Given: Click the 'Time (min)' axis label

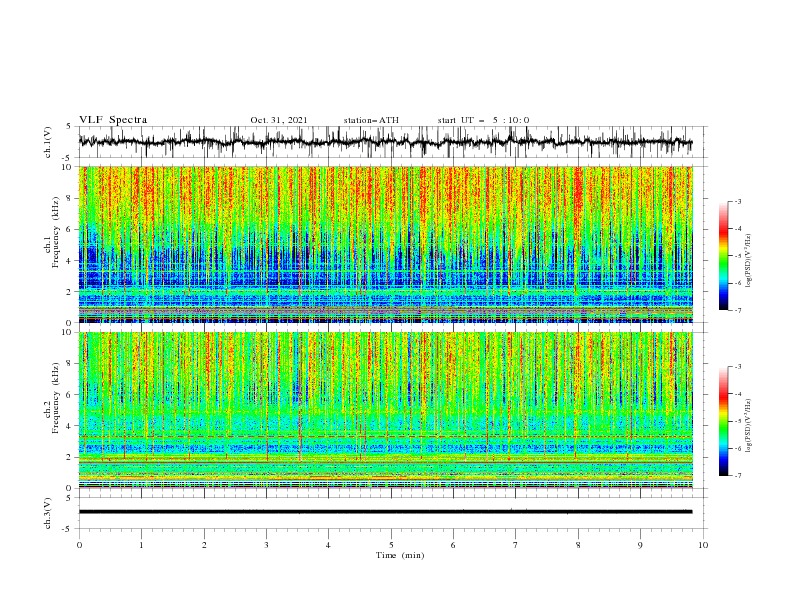Looking at the screenshot, I should [400, 555].
